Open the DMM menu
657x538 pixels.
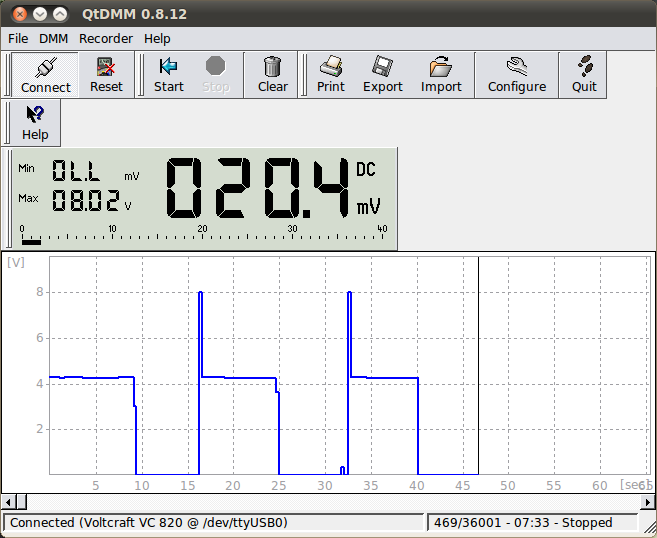pos(53,38)
